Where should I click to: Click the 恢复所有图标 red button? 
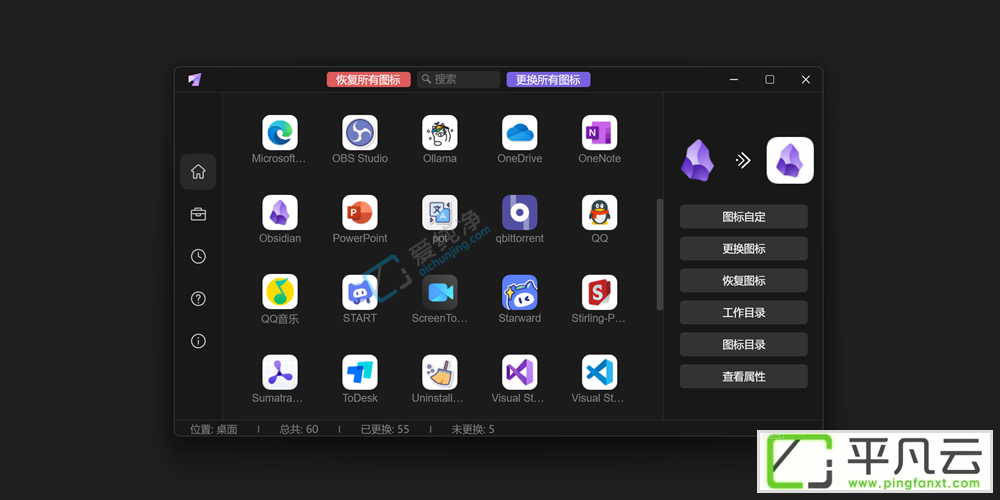pos(369,80)
